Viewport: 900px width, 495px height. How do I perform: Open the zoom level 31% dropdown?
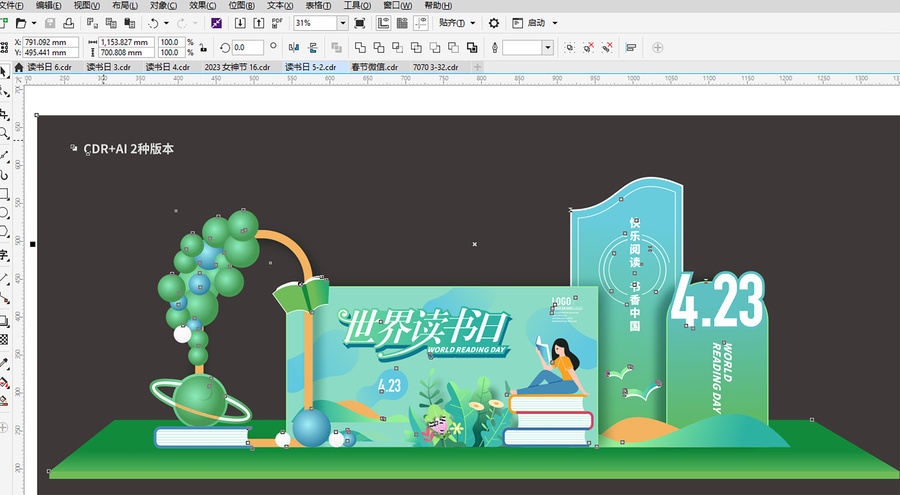343,23
